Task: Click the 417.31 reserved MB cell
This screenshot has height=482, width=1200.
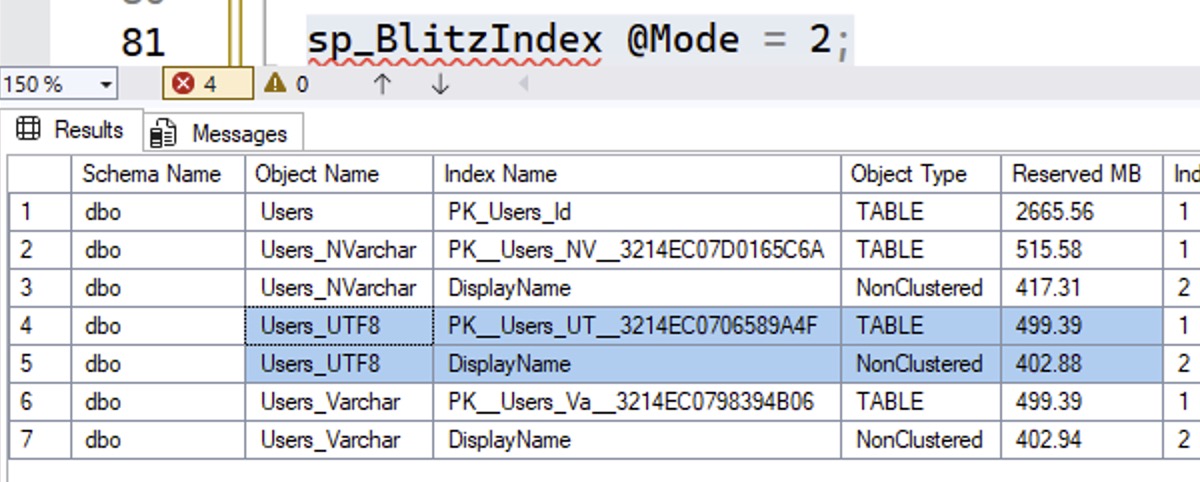Action: (1082, 288)
